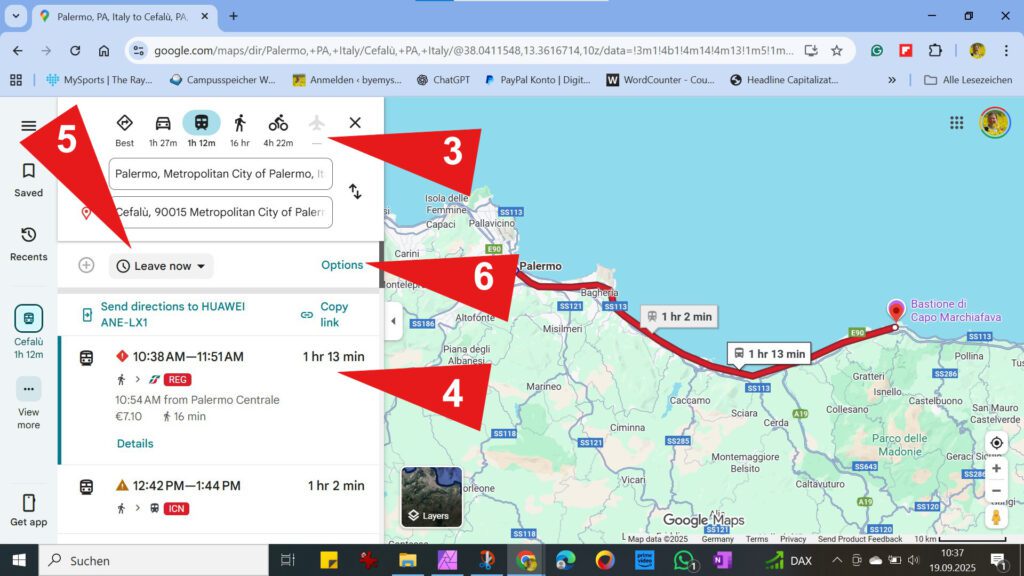Click the Show Your Location crosshair icon
Screen dimensions: 1024x576
point(996,442)
